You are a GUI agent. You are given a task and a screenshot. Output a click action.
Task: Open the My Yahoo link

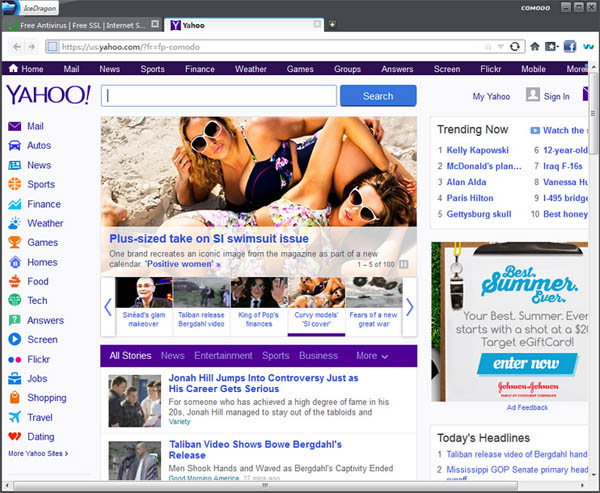click(491, 96)
